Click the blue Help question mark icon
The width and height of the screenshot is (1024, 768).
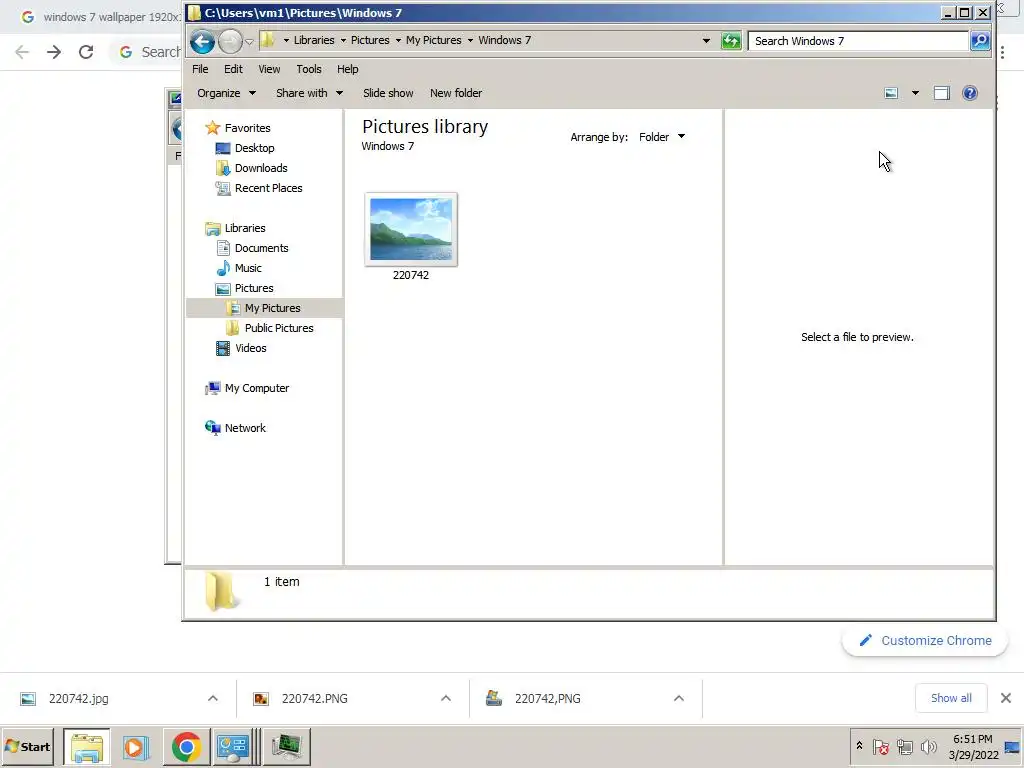point(970,93)
